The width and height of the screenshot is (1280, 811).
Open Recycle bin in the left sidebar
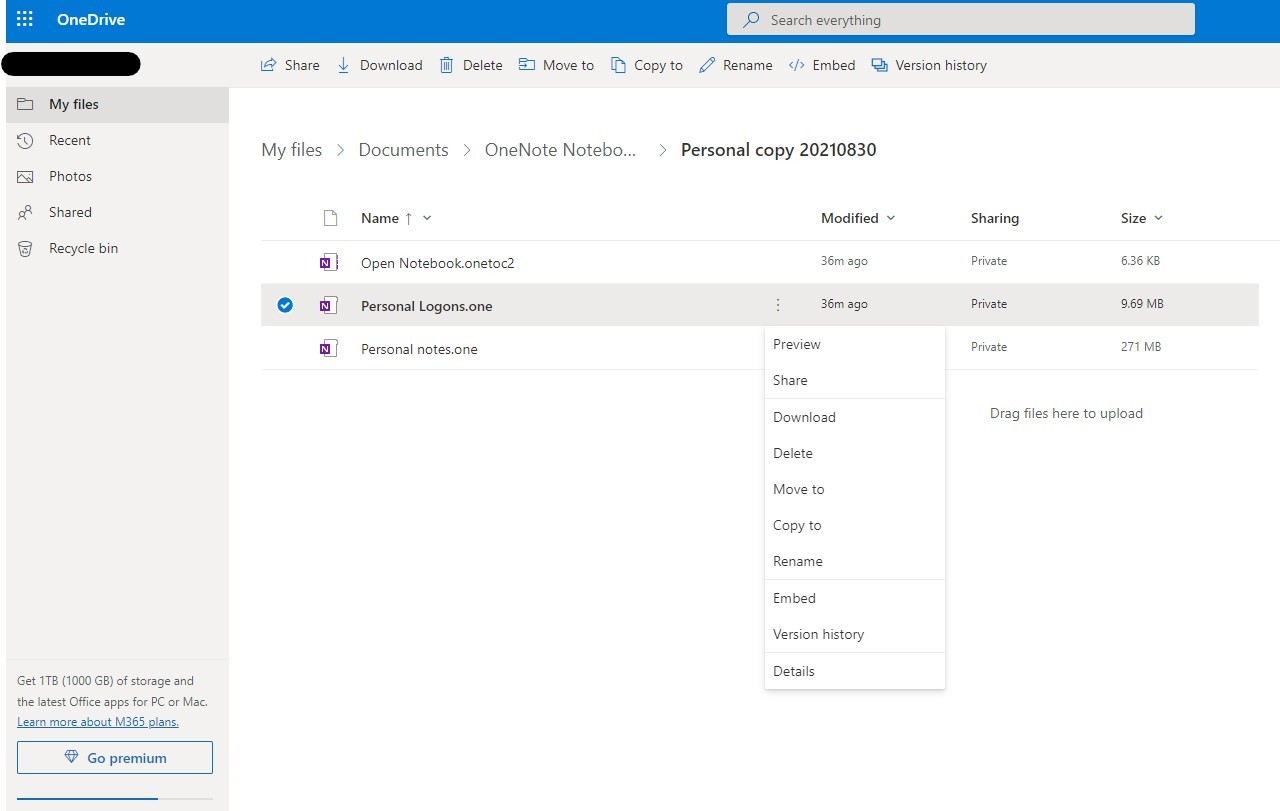point(117,248)
